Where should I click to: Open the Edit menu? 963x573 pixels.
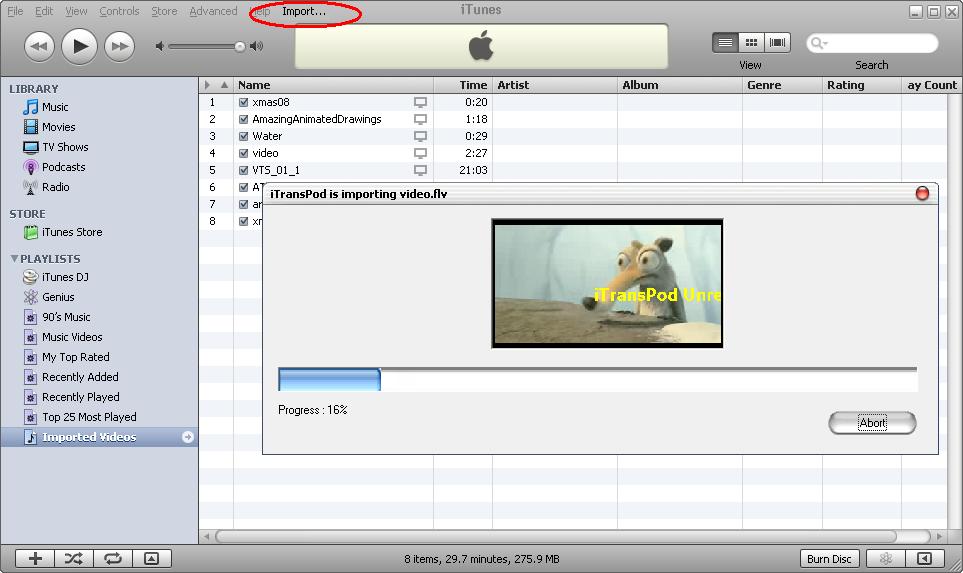click(x=44, y=11)
